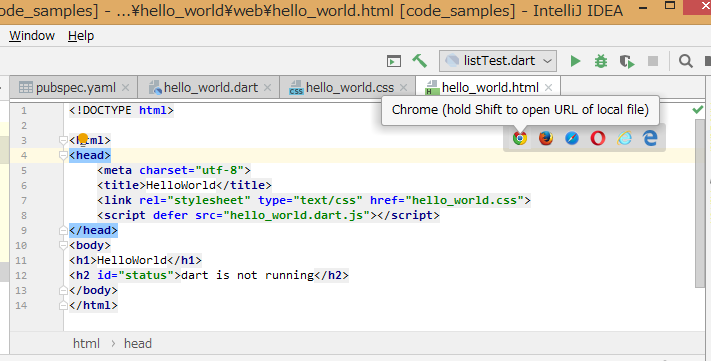
Task: Close the pubspec.yaml tab
Action: coord(126,88)
